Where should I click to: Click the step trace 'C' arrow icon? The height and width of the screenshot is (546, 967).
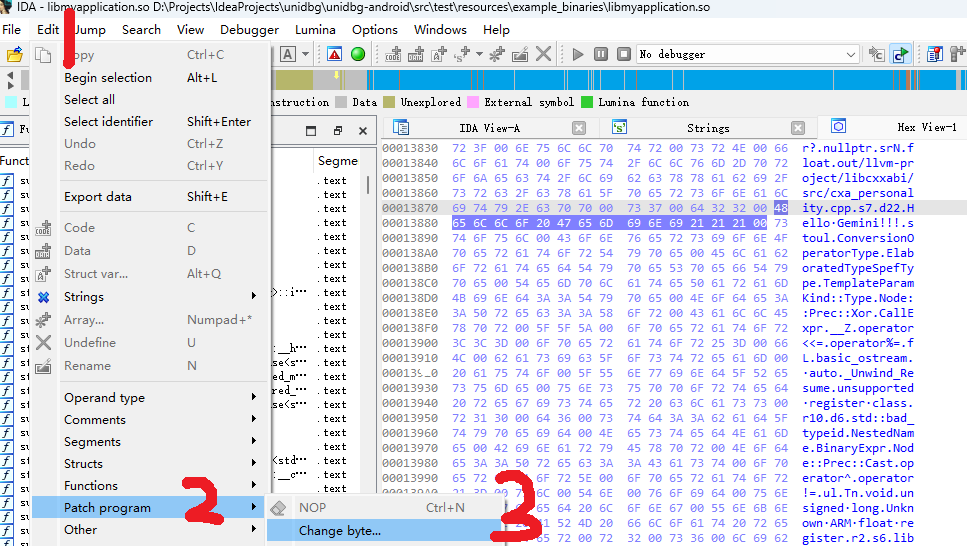pyautogui.click(x=876, y=54)
